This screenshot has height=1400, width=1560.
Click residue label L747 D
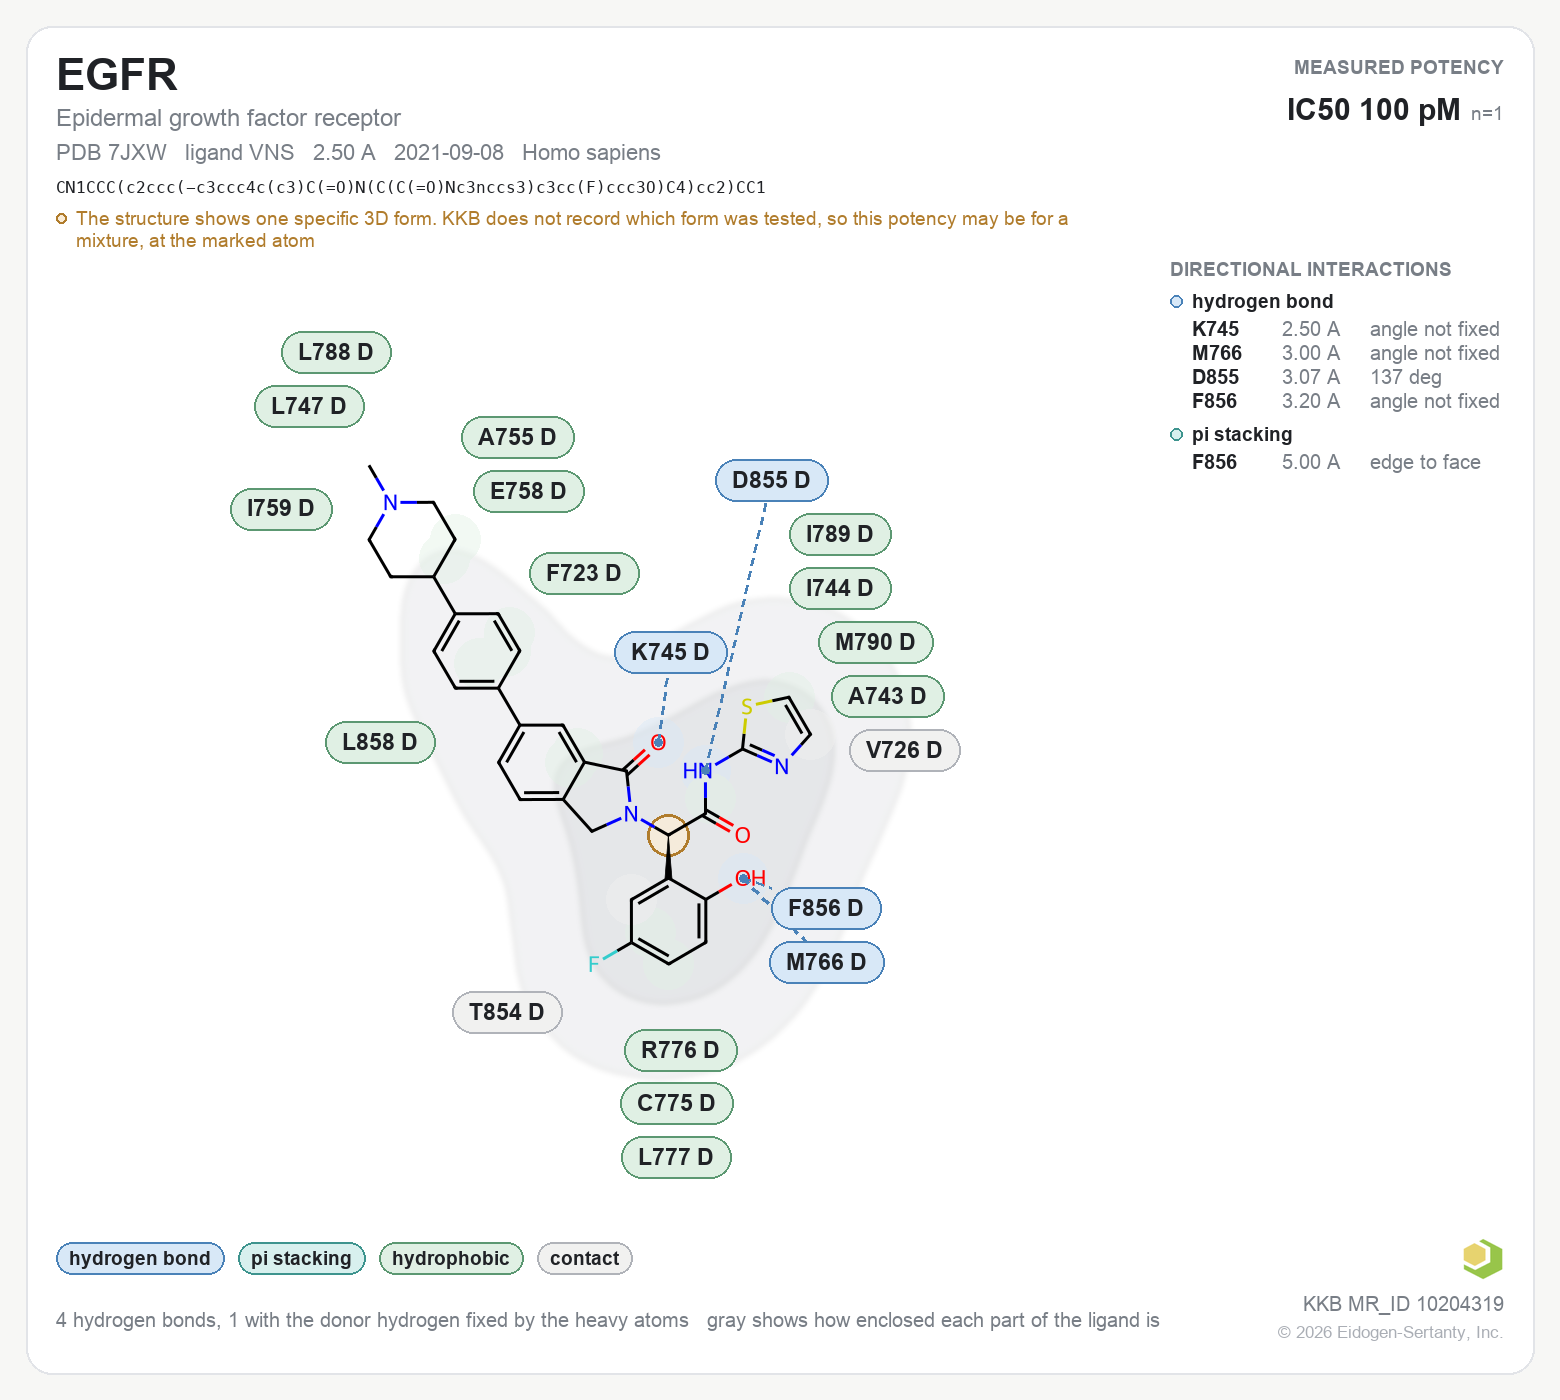[x=309, y=406]
